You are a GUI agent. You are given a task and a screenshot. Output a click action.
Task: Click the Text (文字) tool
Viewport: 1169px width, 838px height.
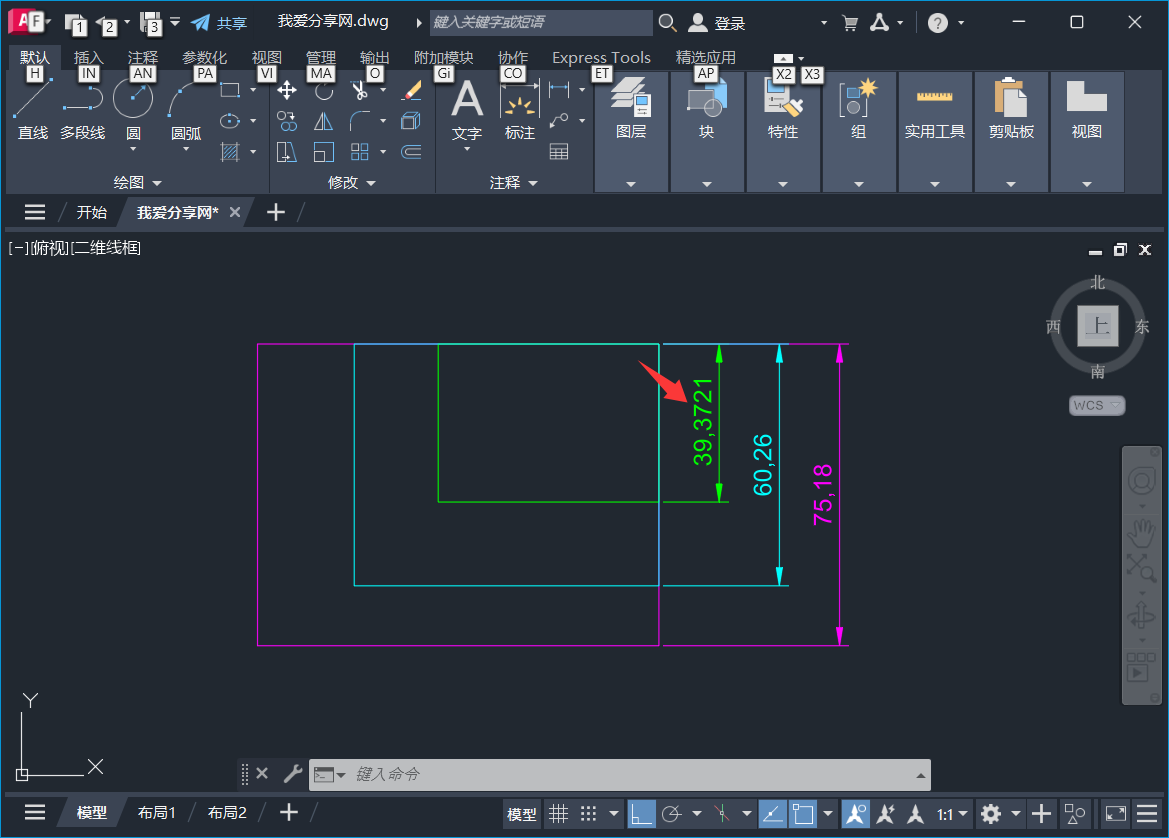click(467, 110)
